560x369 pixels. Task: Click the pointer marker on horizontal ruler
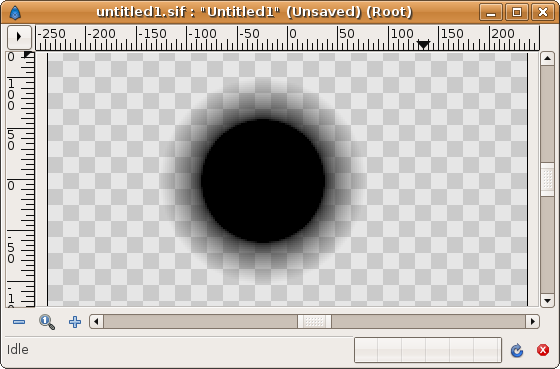click(423, 45)
